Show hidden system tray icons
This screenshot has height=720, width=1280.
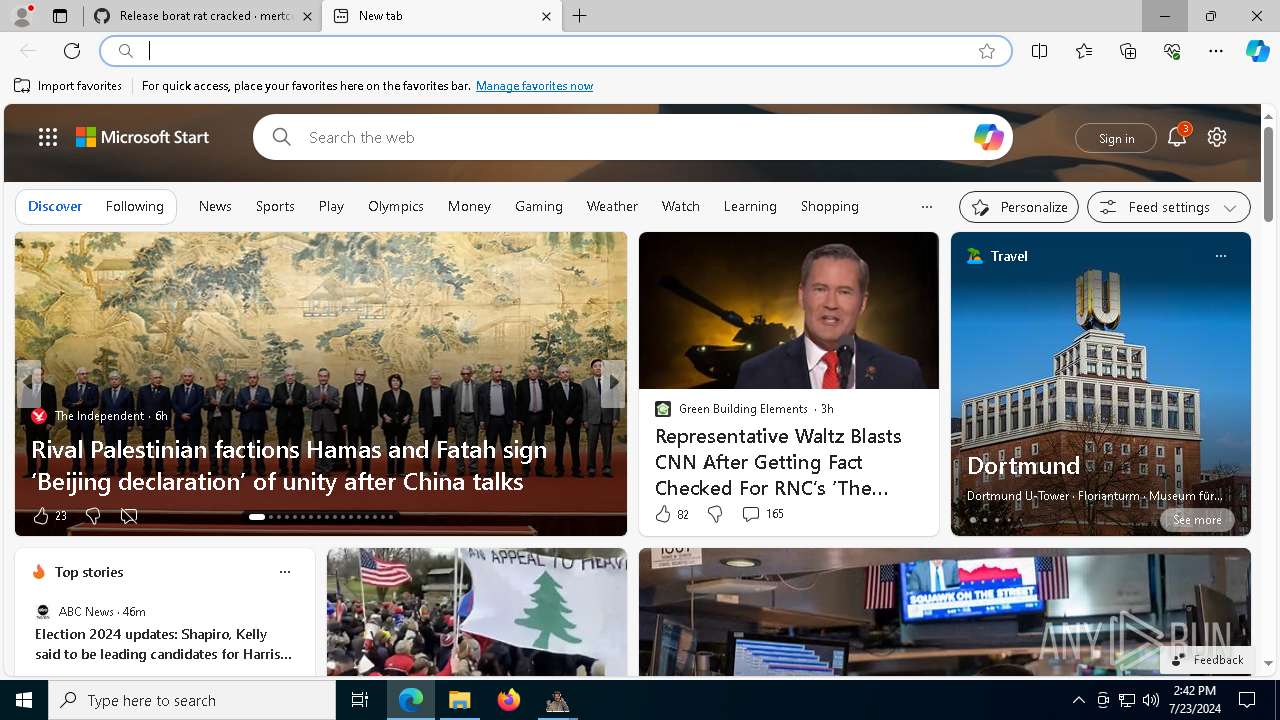pos(1078,700)
